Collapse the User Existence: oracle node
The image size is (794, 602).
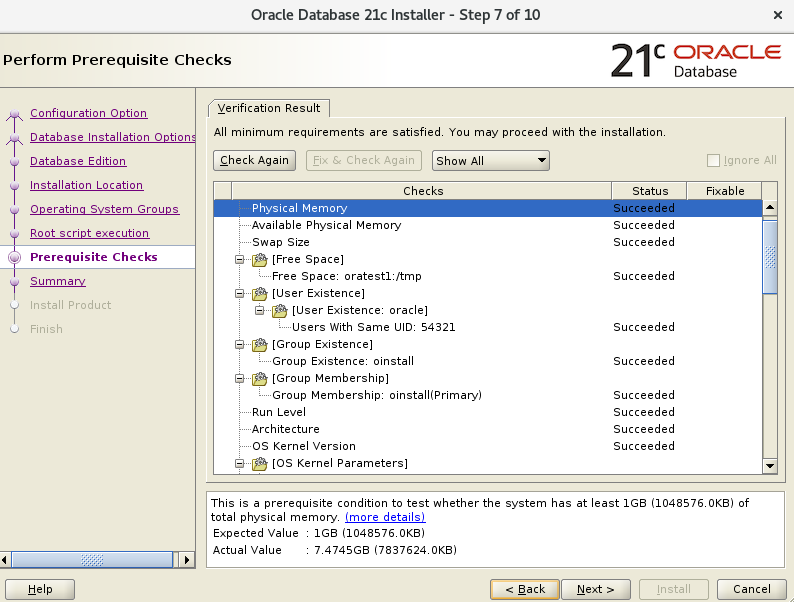259,310
